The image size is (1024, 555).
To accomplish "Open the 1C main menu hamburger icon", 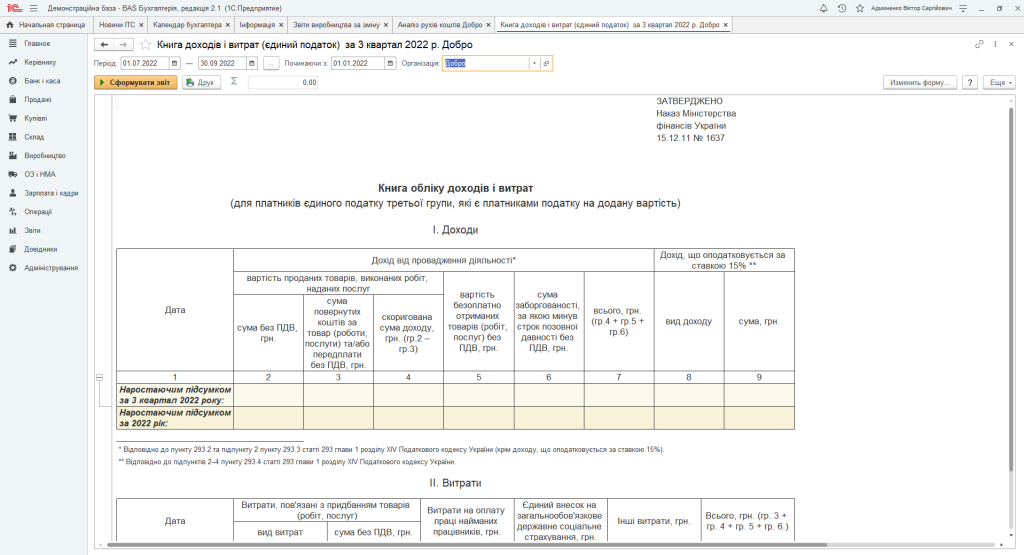I will 33,8.
